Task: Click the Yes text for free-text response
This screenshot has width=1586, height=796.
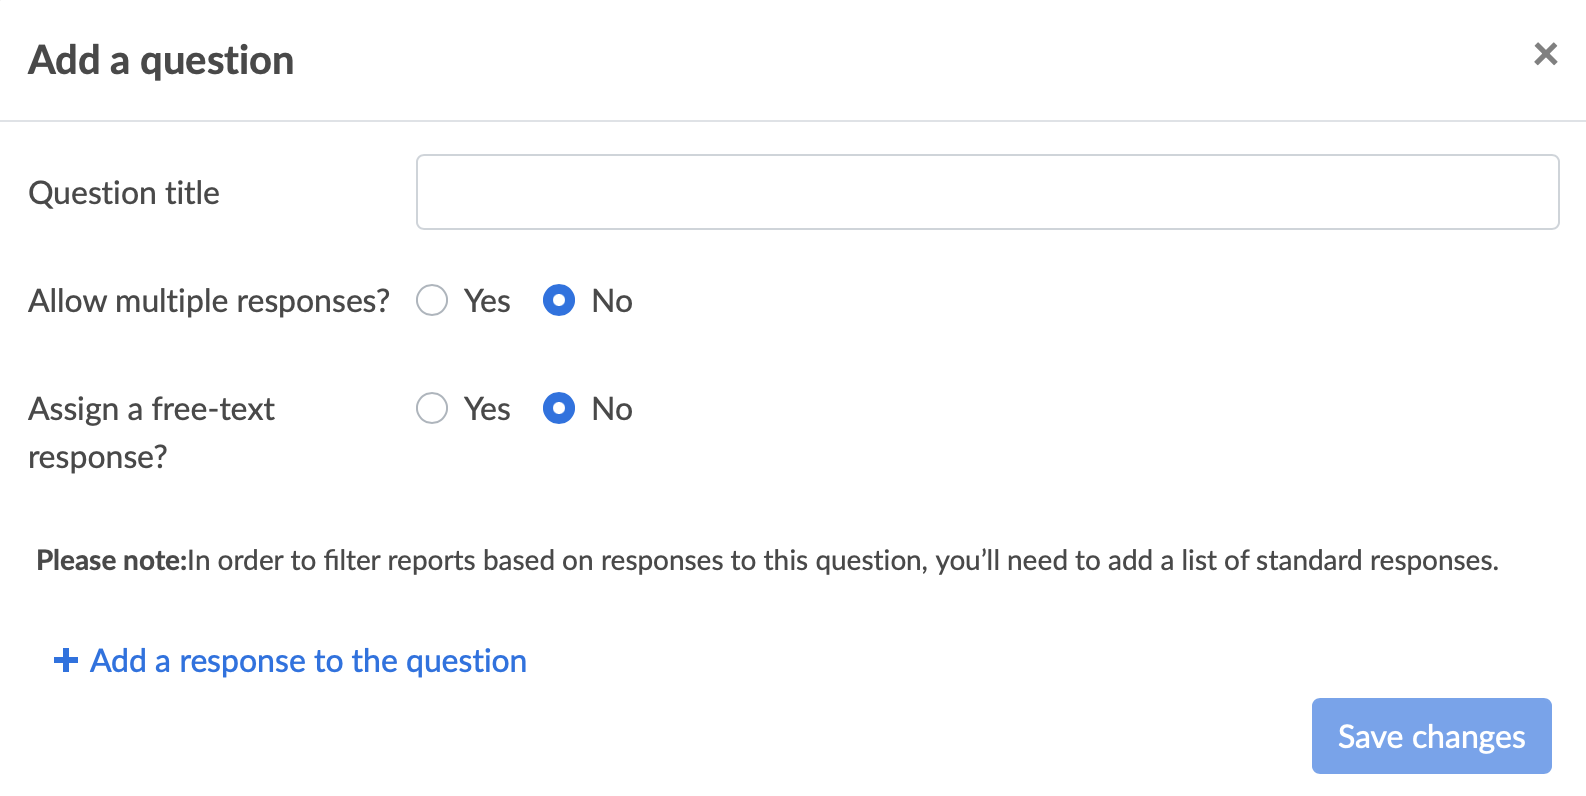Action: point(487,409)
